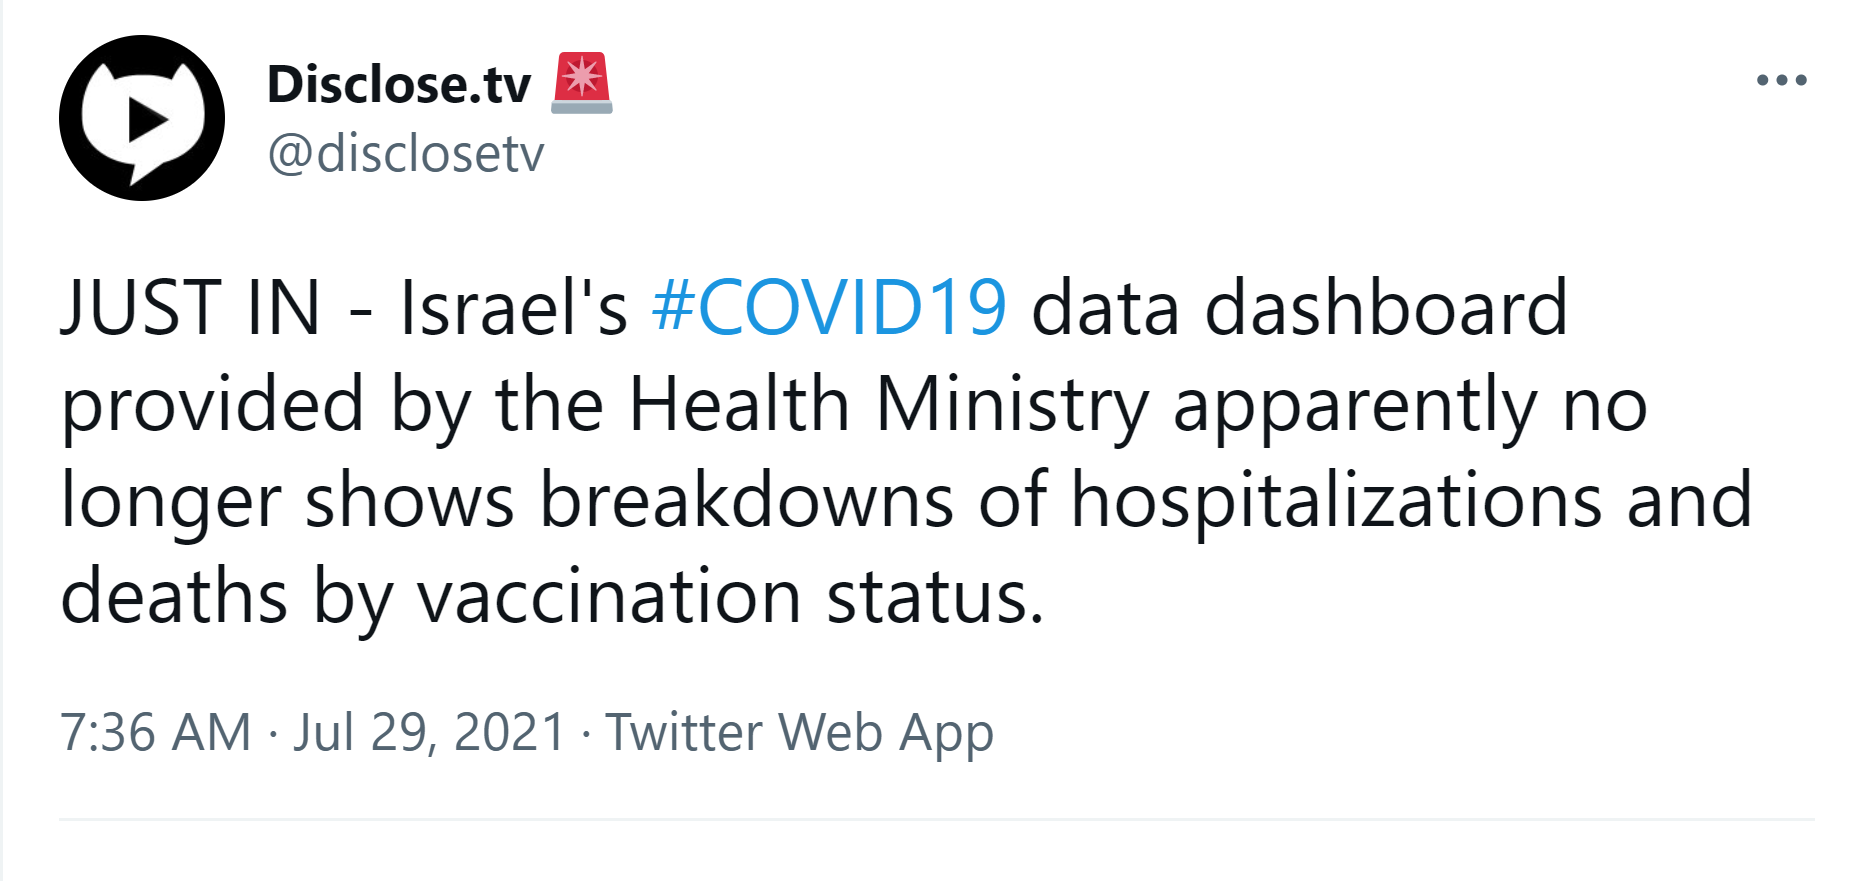Click 'vaccination status' at tweet end
The image size is (1859, 881).
(730, 596)
